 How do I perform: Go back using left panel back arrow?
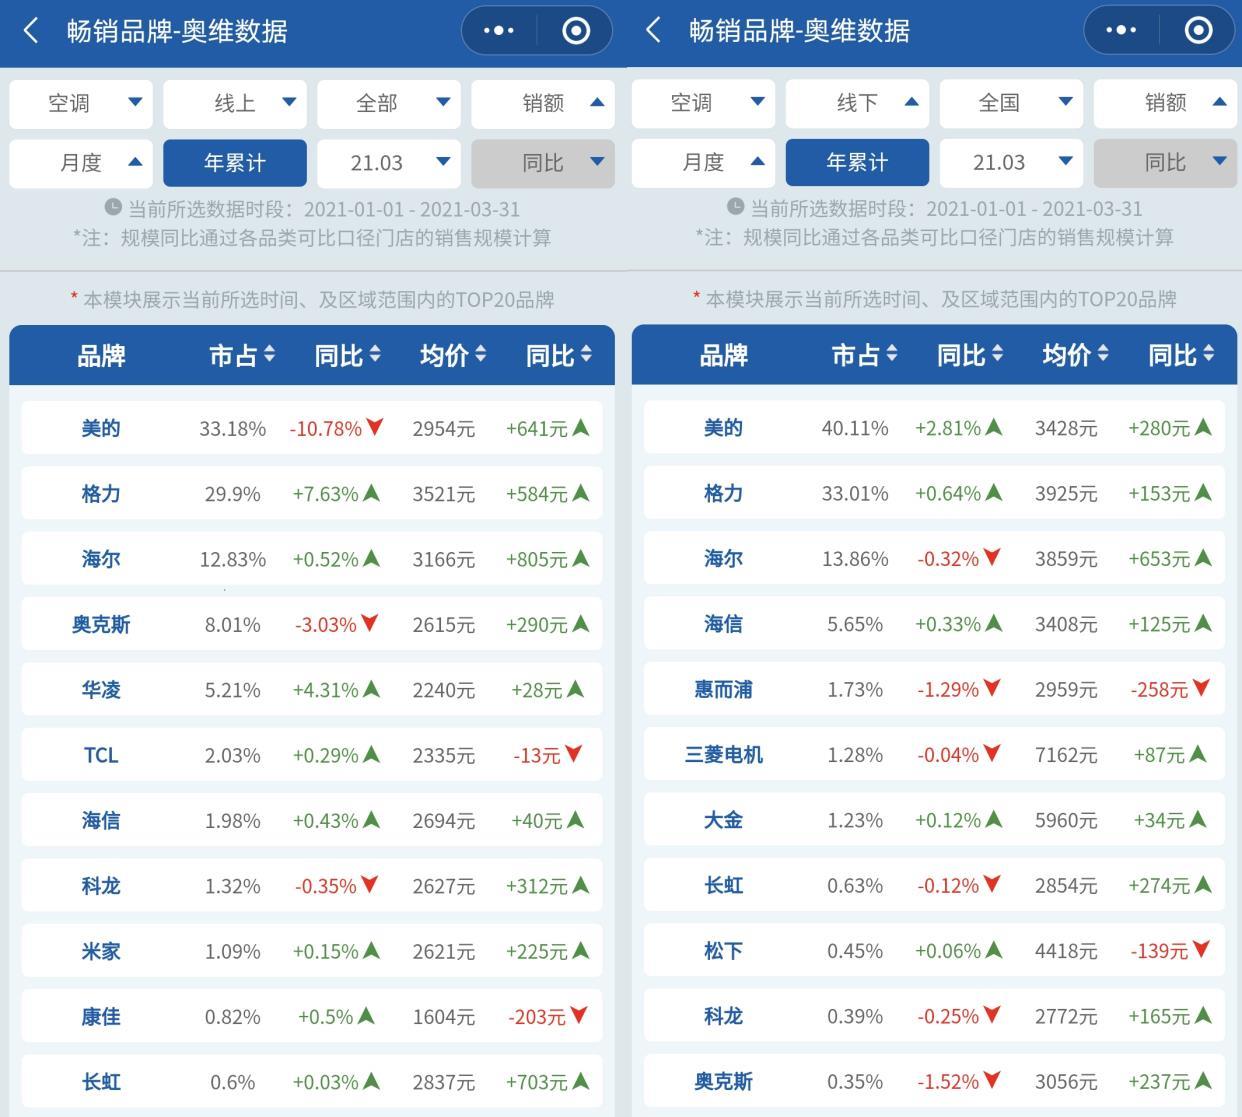[x=31, y=31]
